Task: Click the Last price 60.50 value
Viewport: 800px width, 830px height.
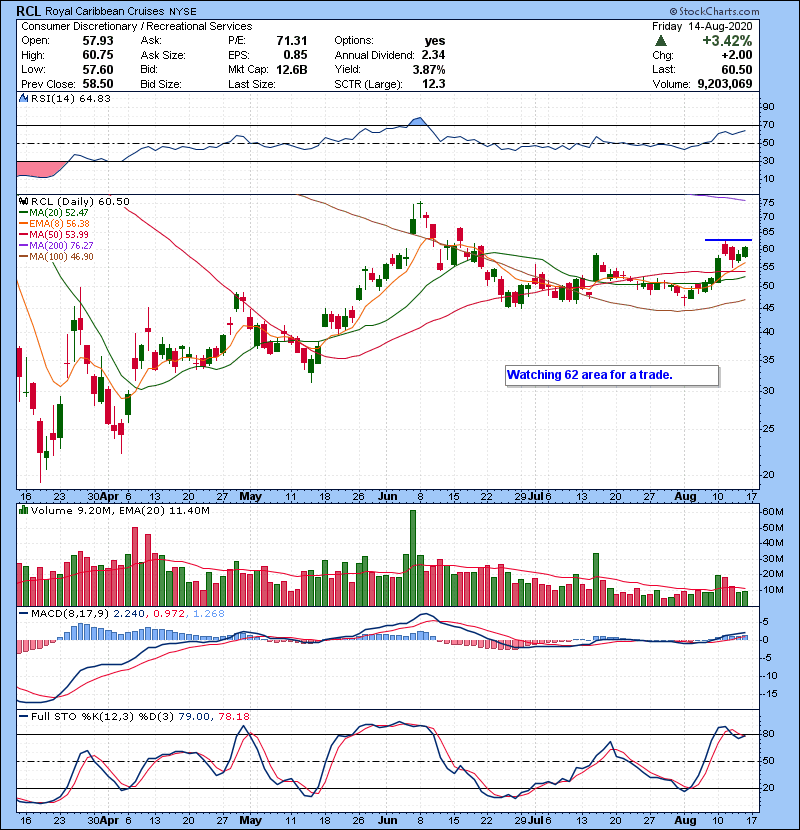Action: [736, 69]
